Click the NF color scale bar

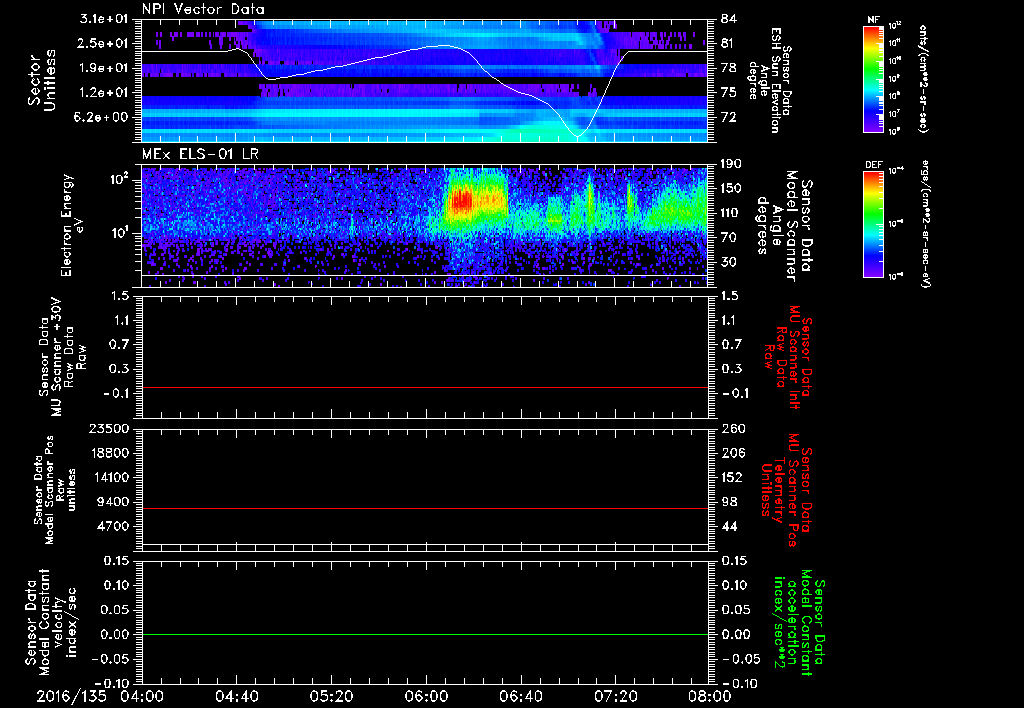873,78
